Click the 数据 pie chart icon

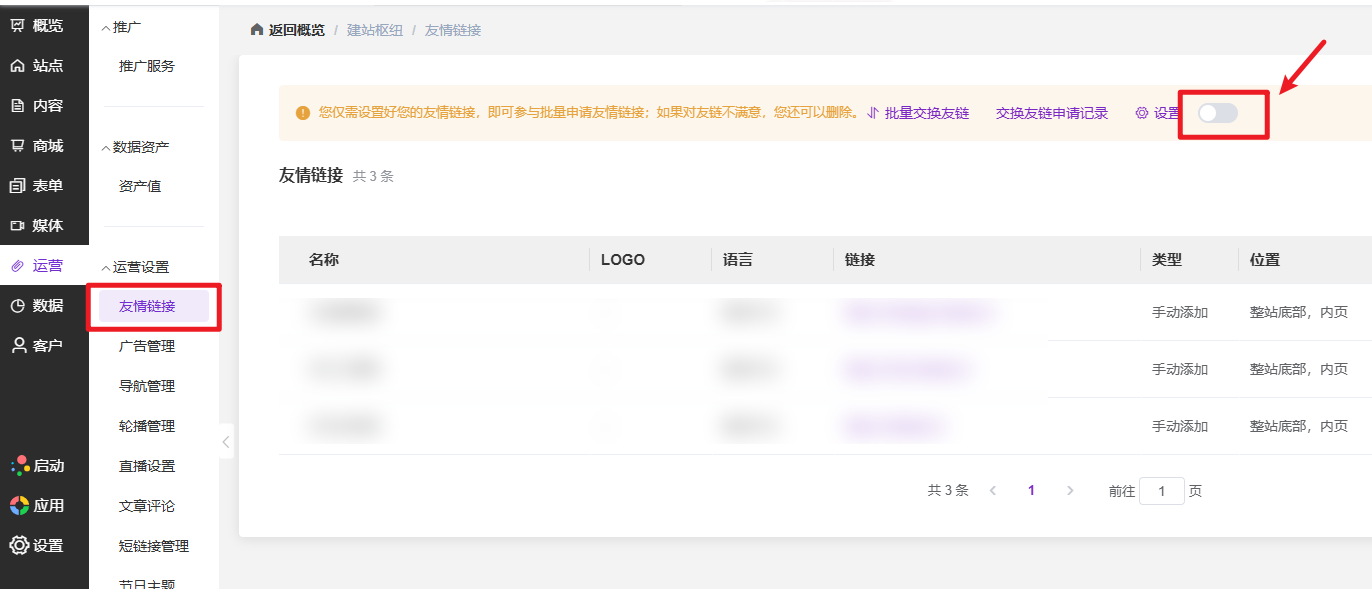click(17, 306)
